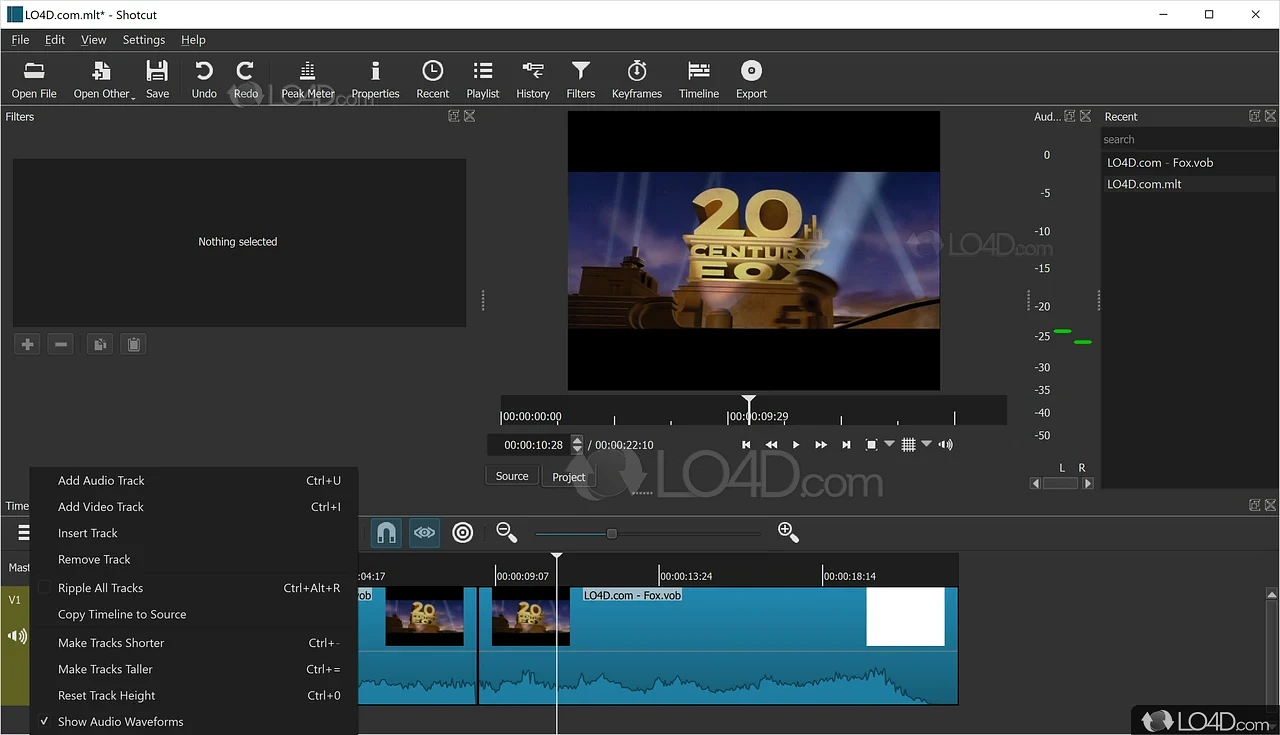Click the Export toolbar icon
This screenshot has width=1280, height=735.
[x=751, y=80]
